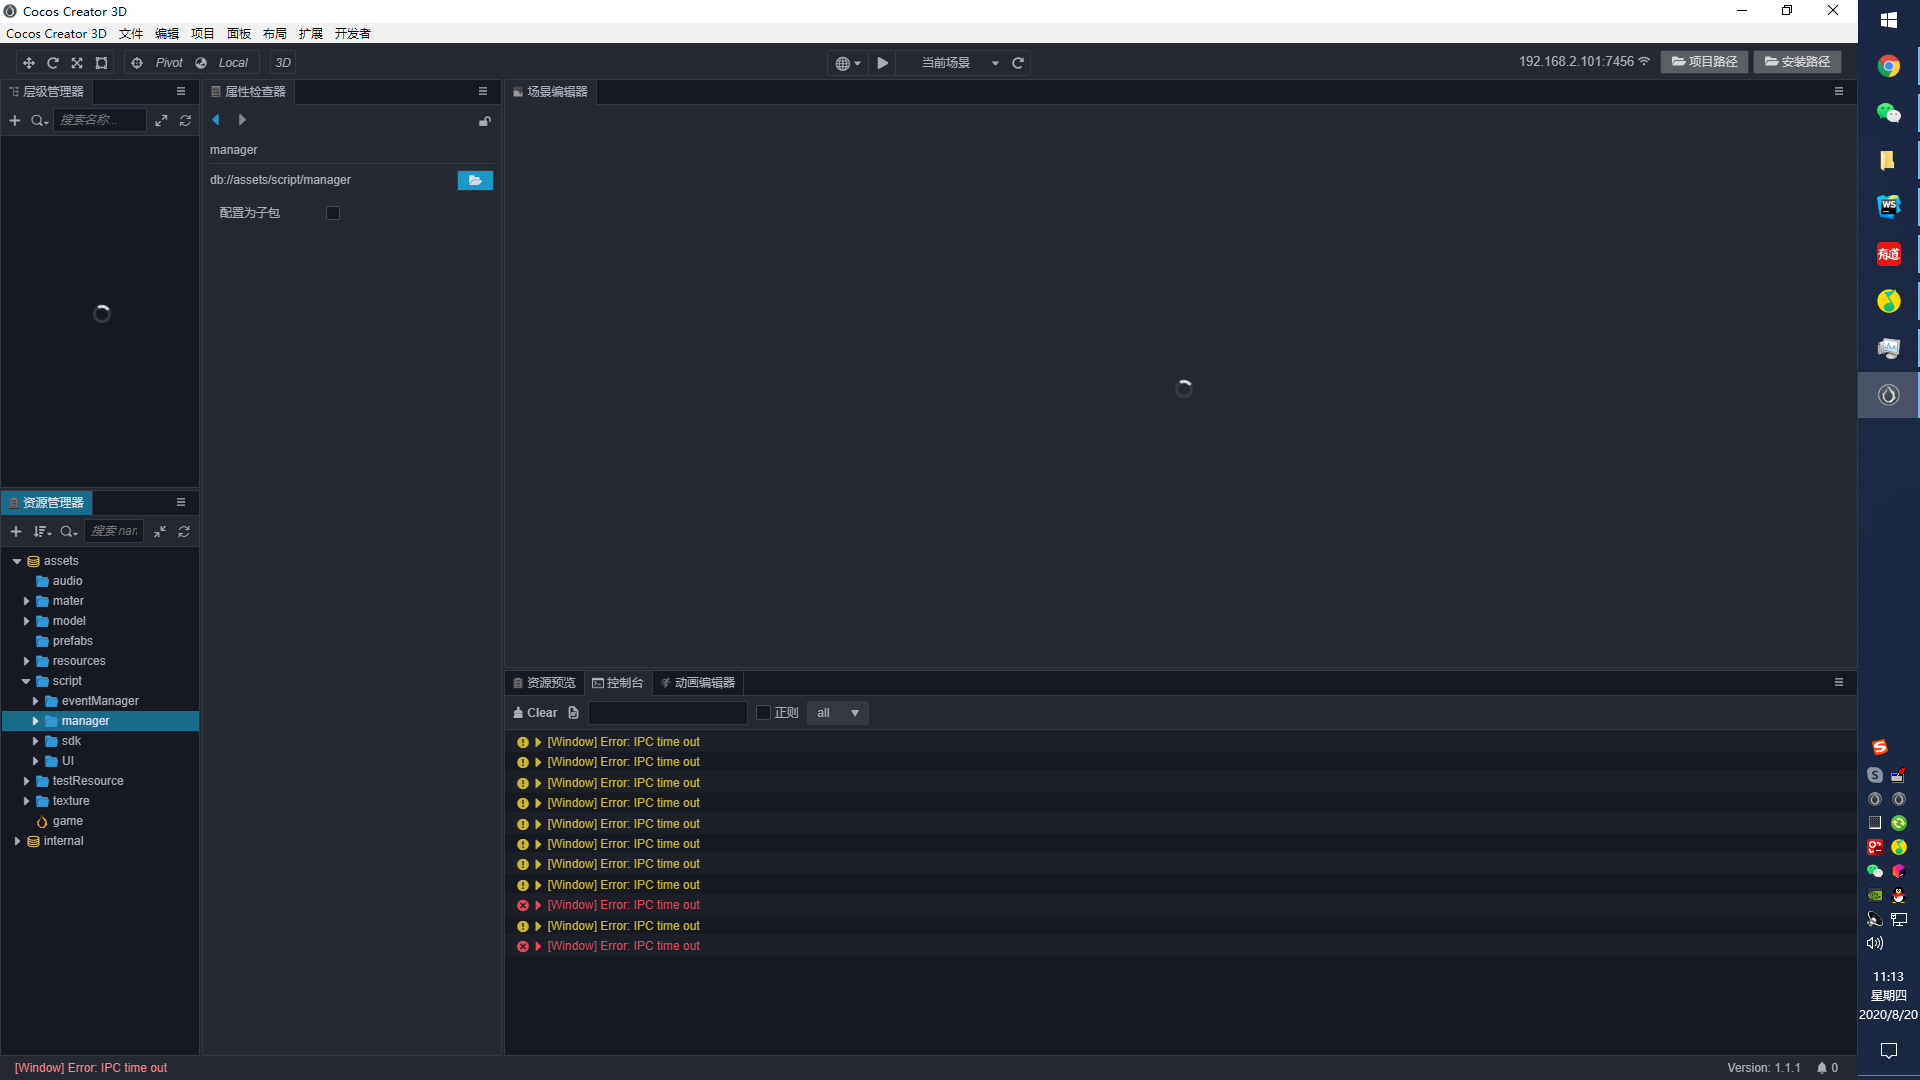The width and height of the screenshot is (1920, 1080).
Task: Open the 当前场景 preview scene dropdown
Action: click(x=958, y=63)
